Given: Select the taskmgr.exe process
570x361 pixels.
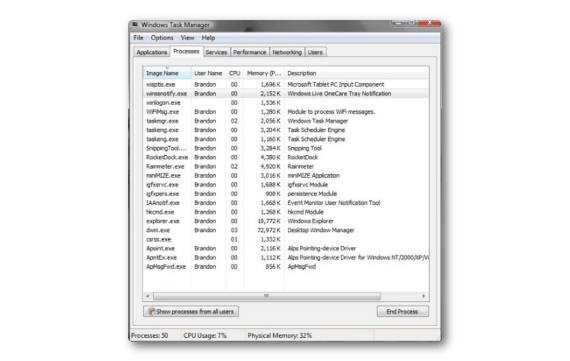Looking at the screenshot, I should [x=286, y=121].
